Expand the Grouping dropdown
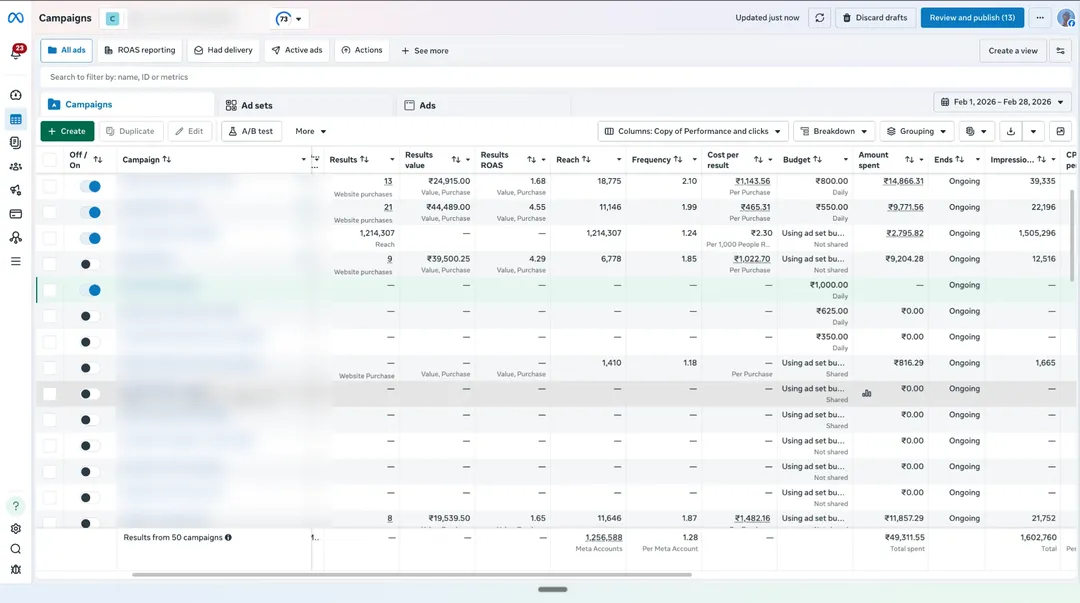Image resolution: width=1080 pixels, height=603 pixels. 917,131
